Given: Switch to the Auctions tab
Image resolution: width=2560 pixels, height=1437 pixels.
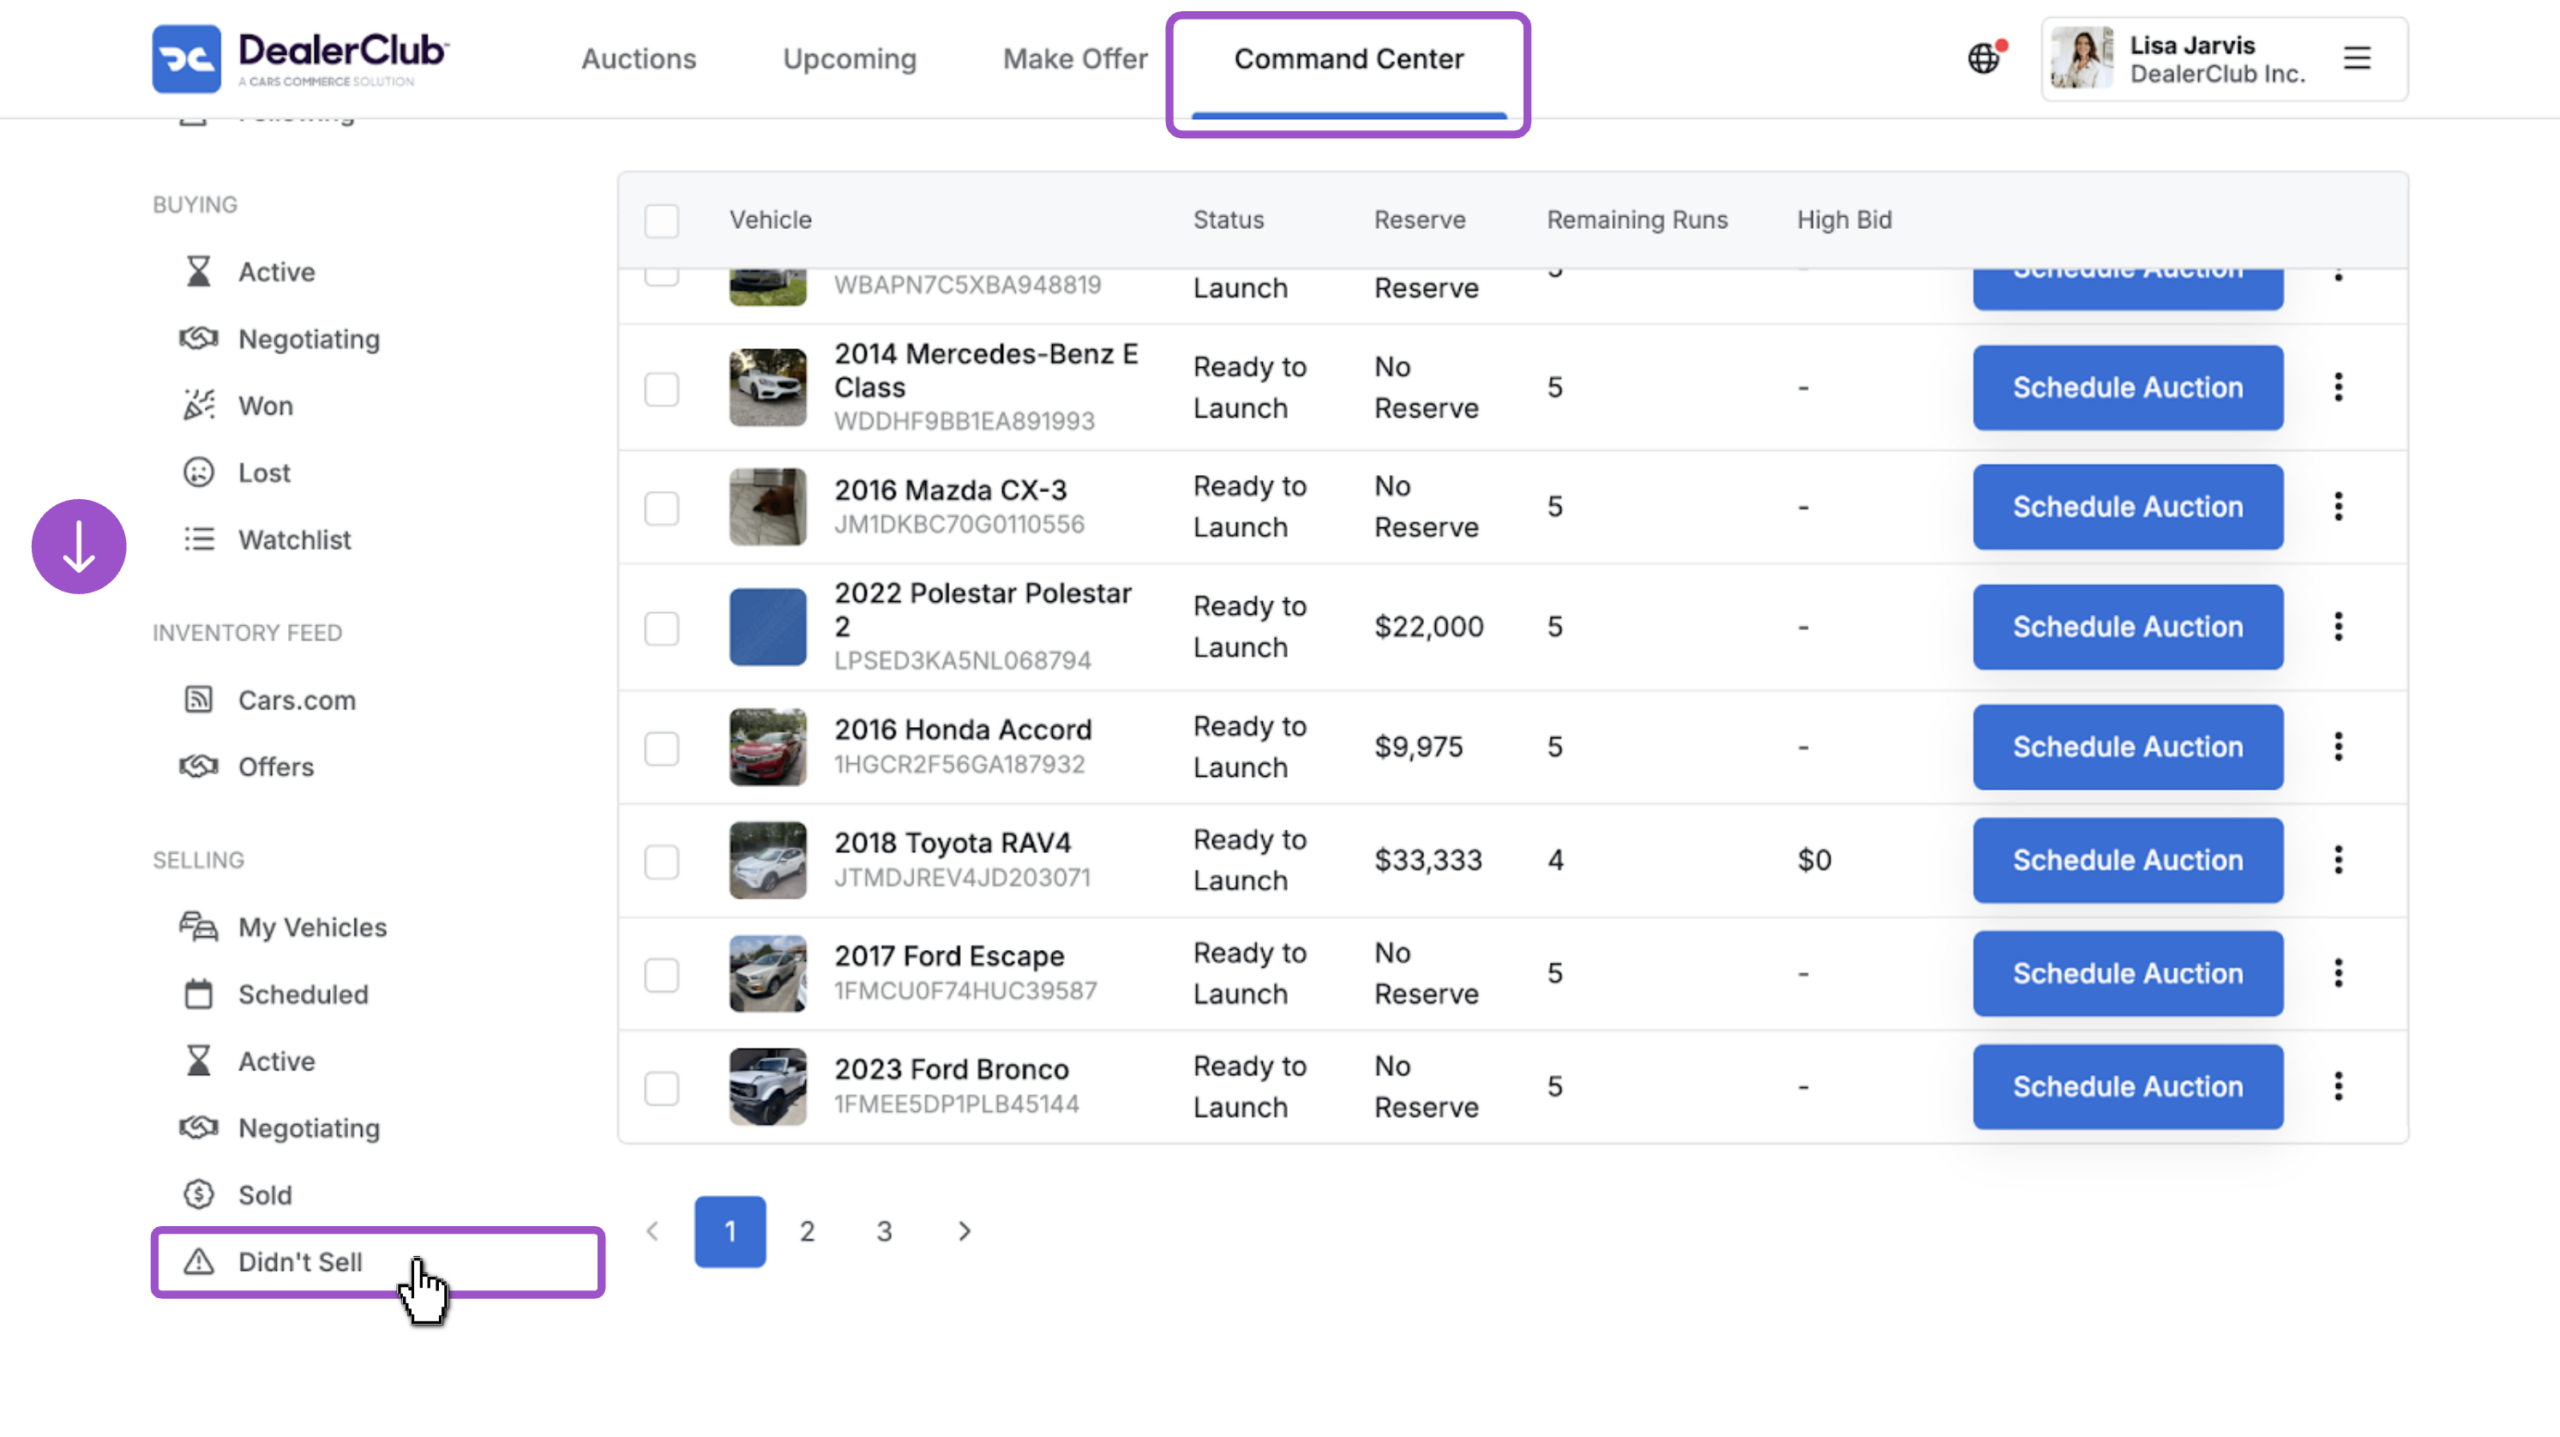Looking at the screenshot, I should (x=638, y=59).
